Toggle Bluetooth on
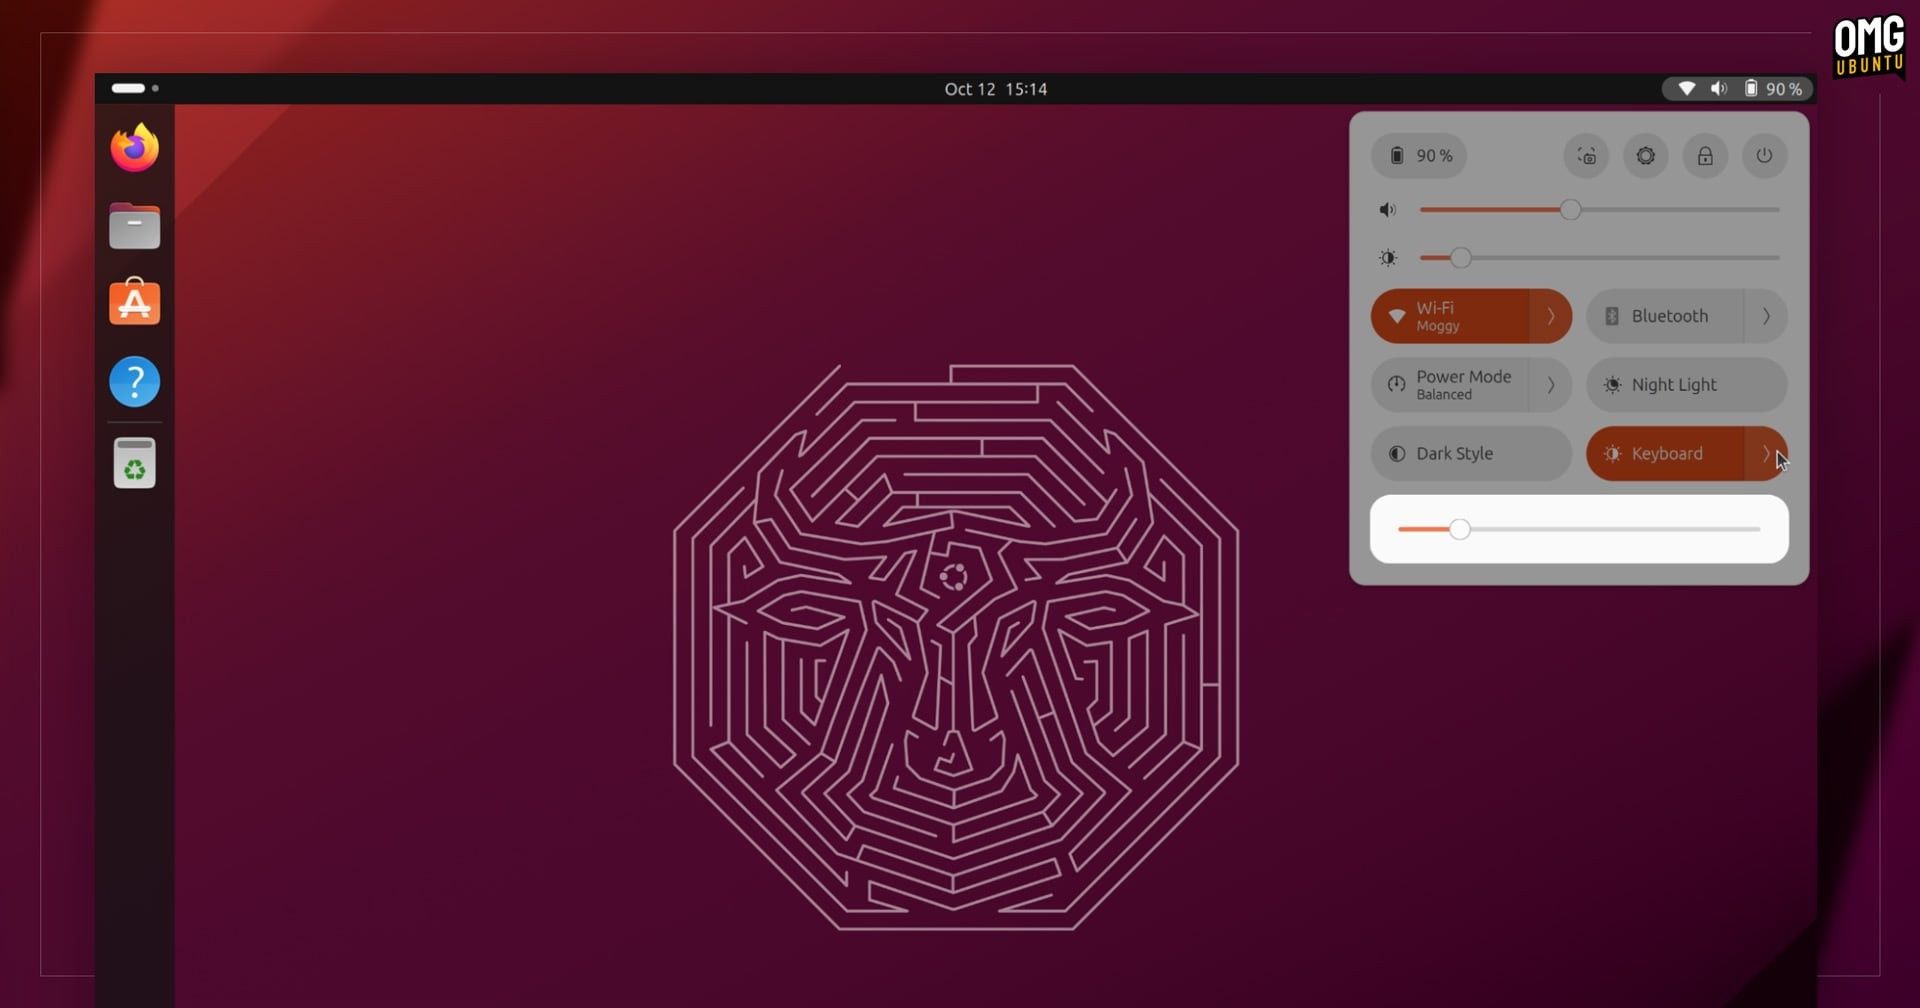The height and width of the screenshot is (1008, 1920). tap(1664, 316)
